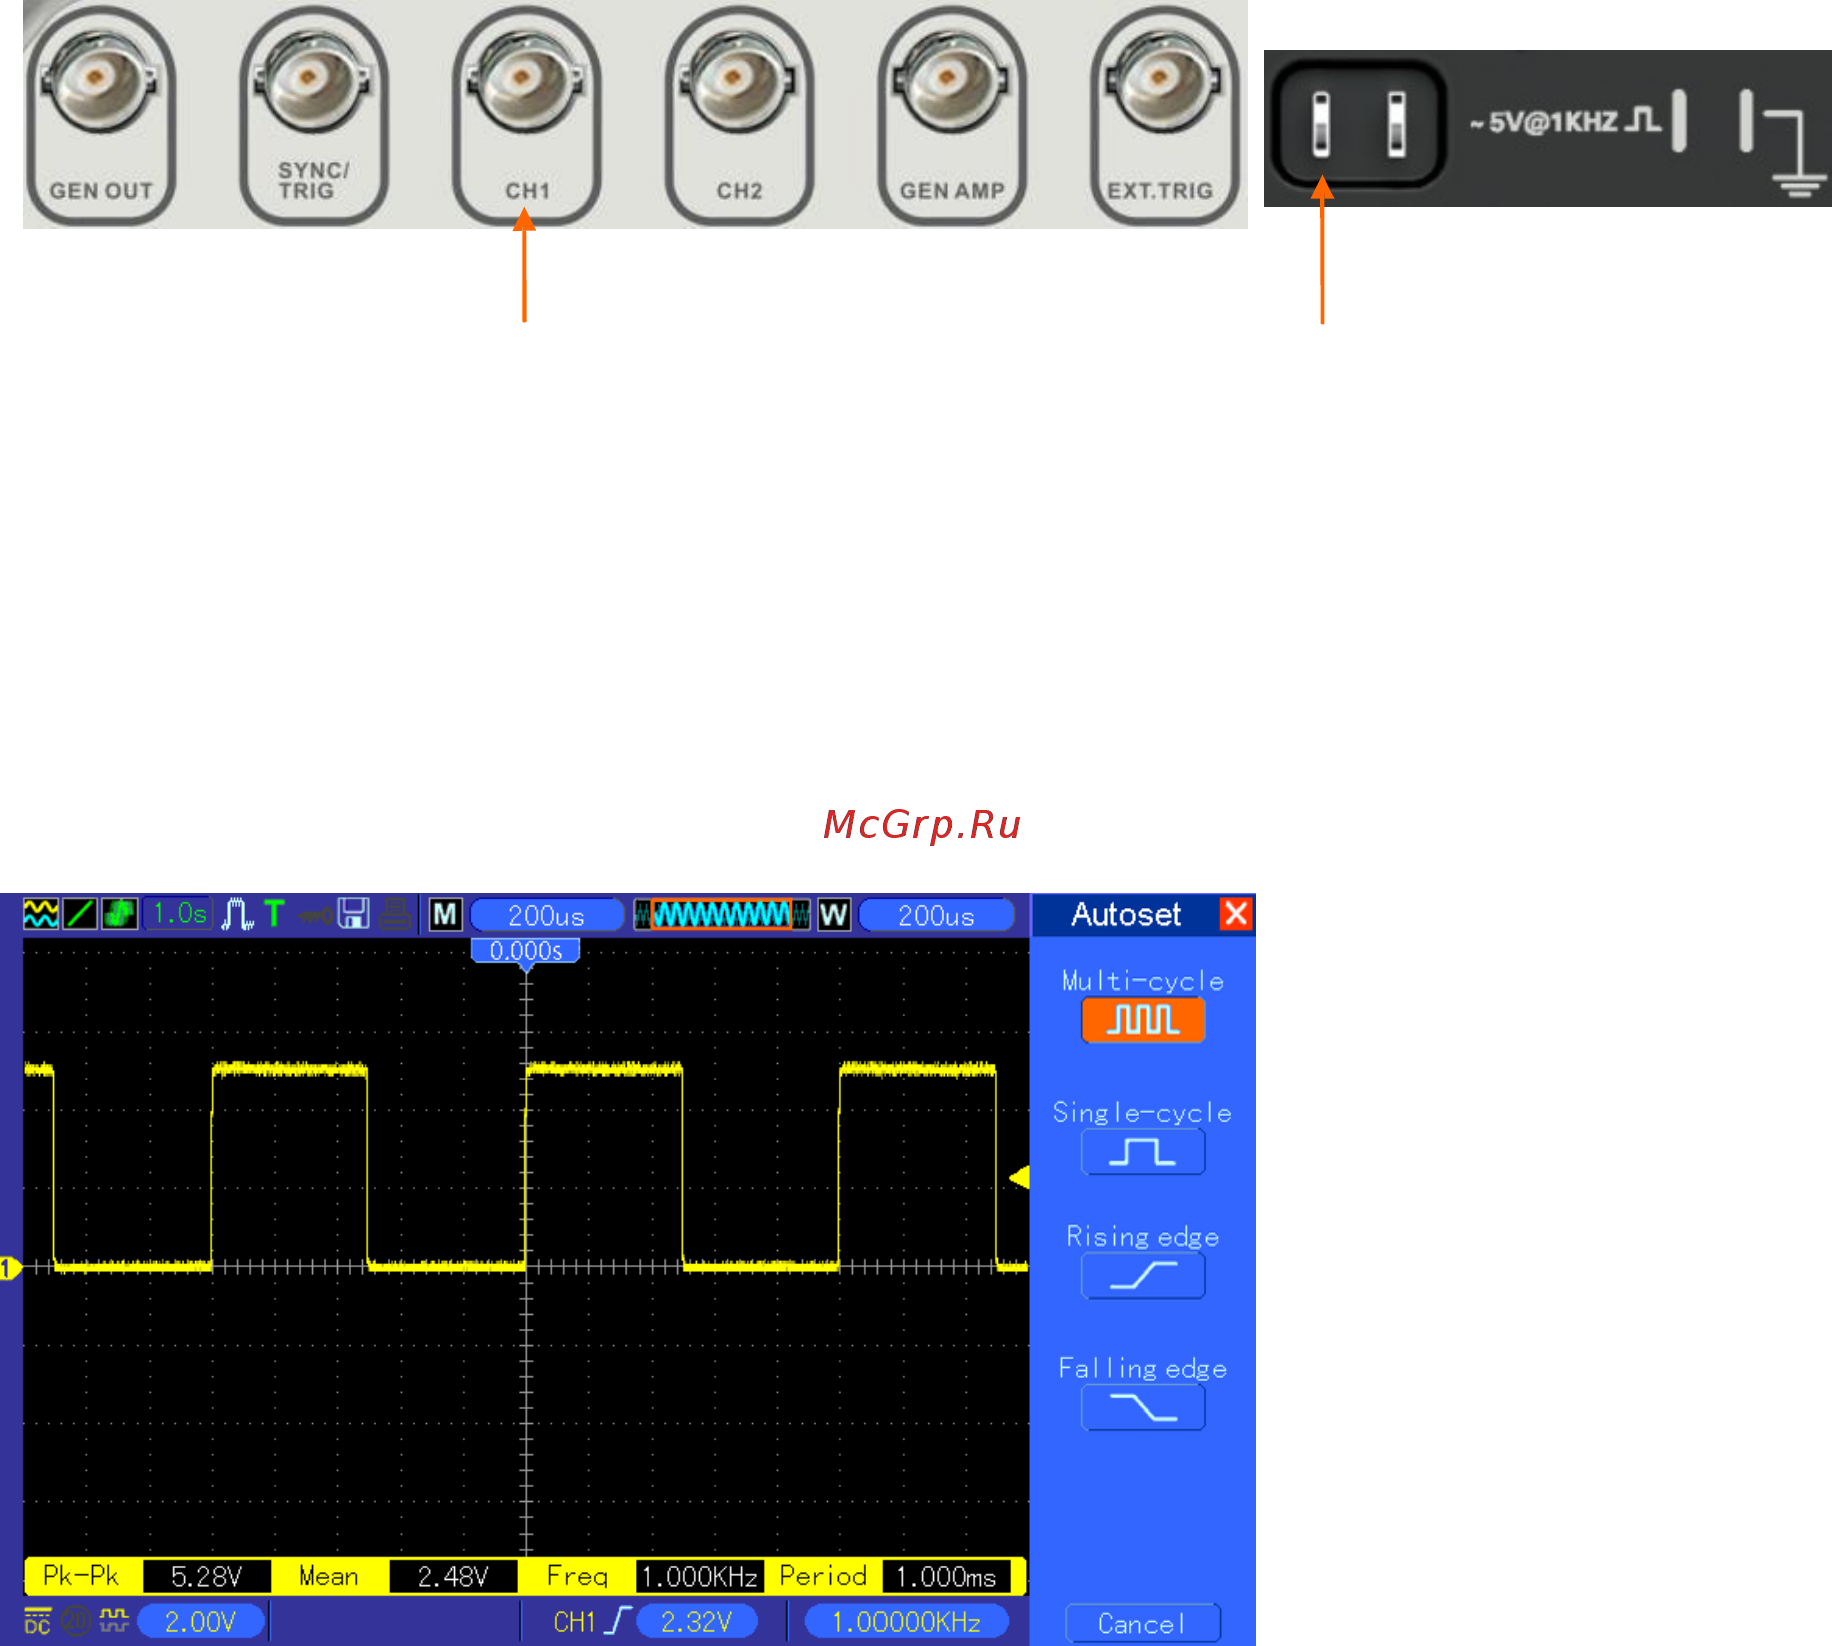The width and height of the screenshot is (1832, 1646).
Task: Click the Mean measurement value 2.48V
Action: coord(453,1576)
